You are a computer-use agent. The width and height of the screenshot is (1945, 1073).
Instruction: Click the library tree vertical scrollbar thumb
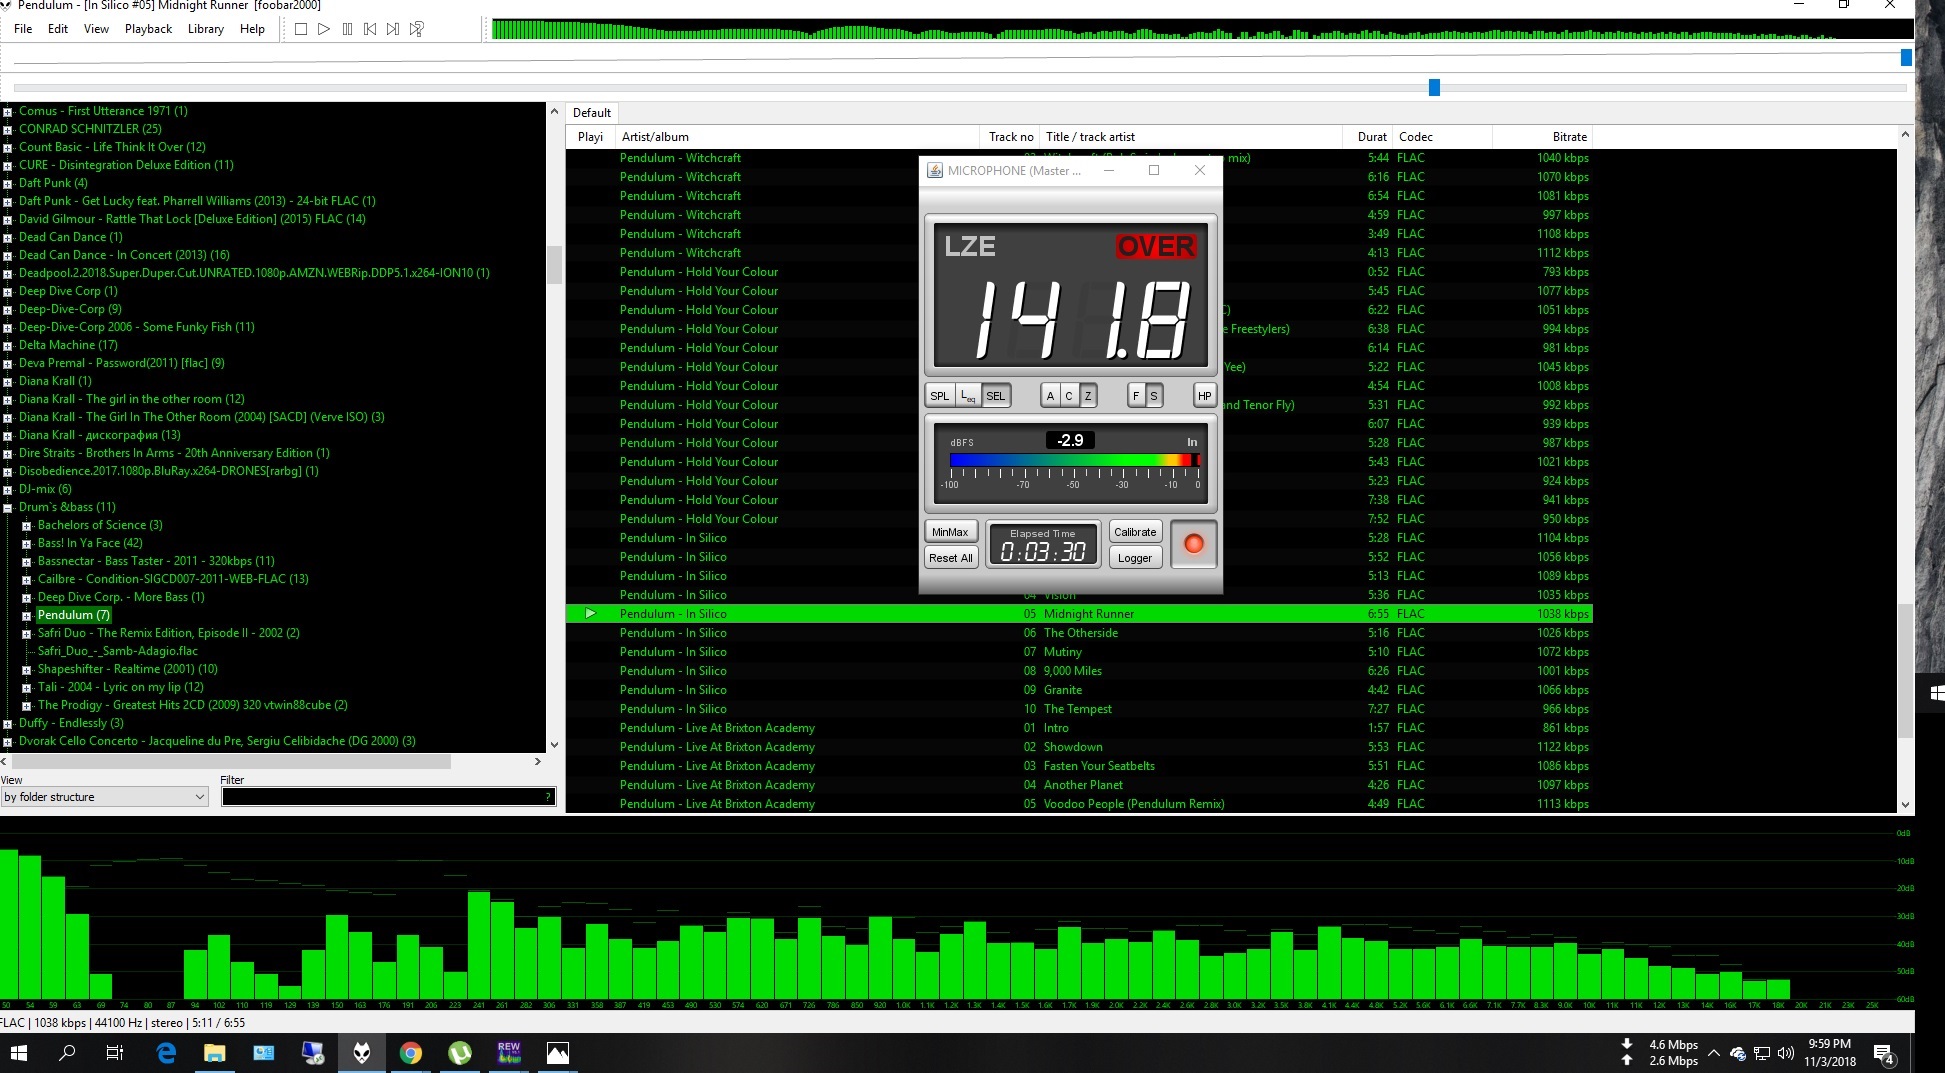click(554, 265)
